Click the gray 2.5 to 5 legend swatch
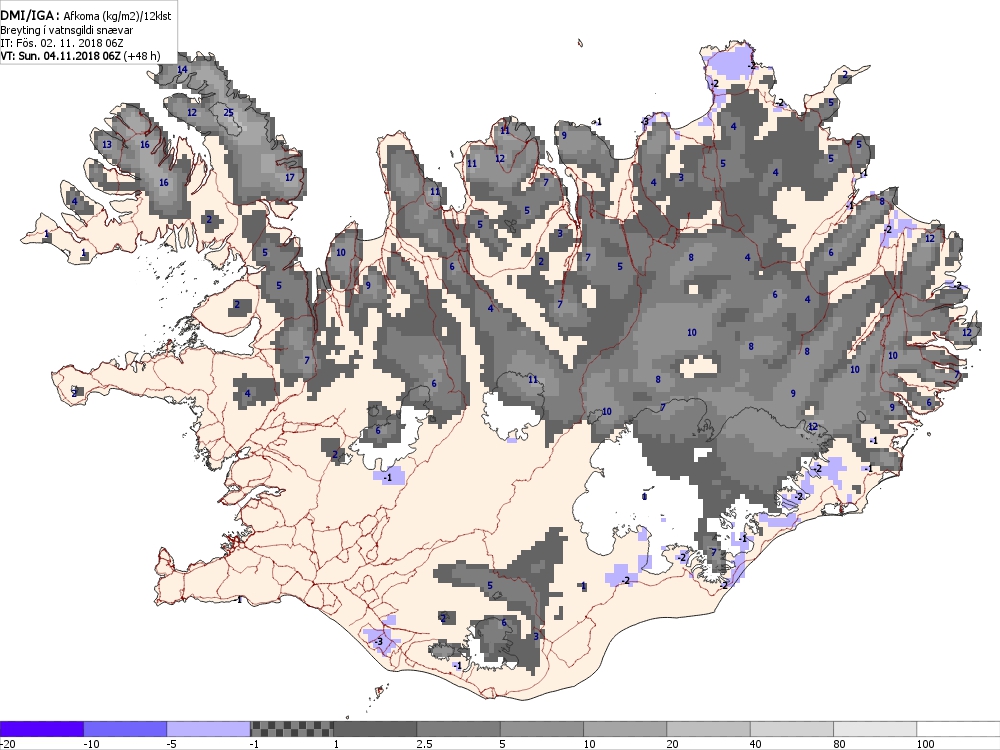 tap(459, 729)
